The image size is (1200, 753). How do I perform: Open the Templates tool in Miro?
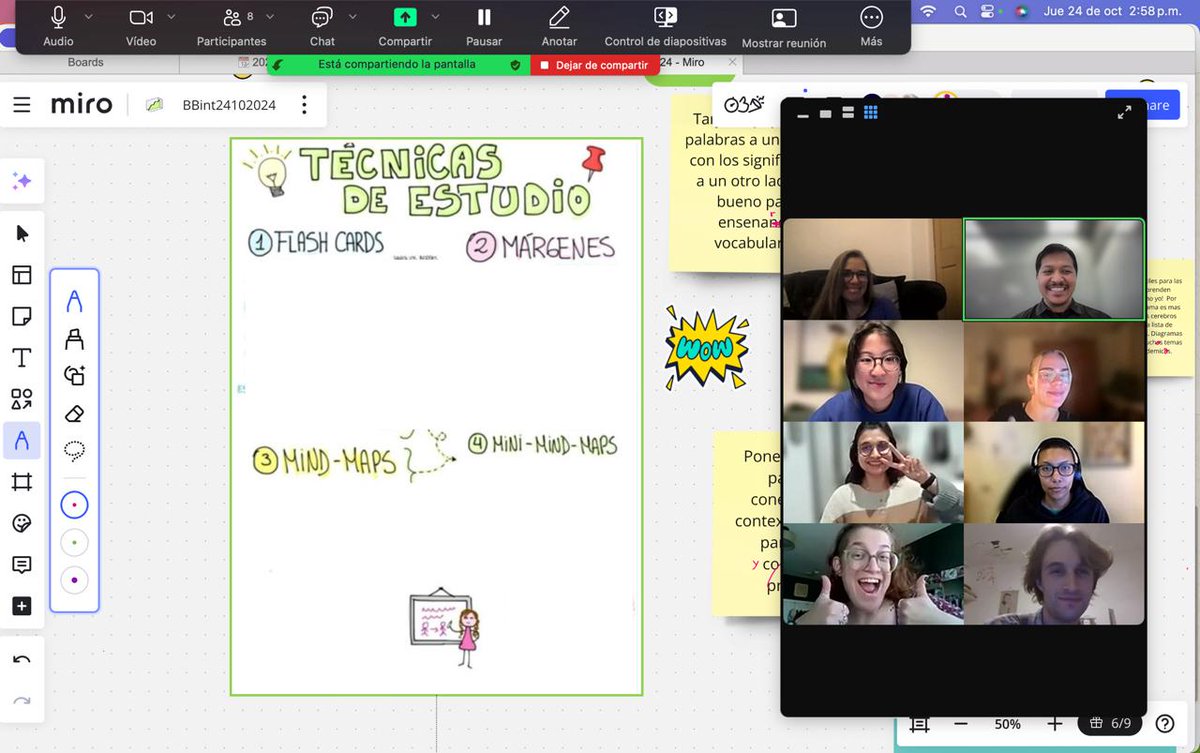point(22,275)
